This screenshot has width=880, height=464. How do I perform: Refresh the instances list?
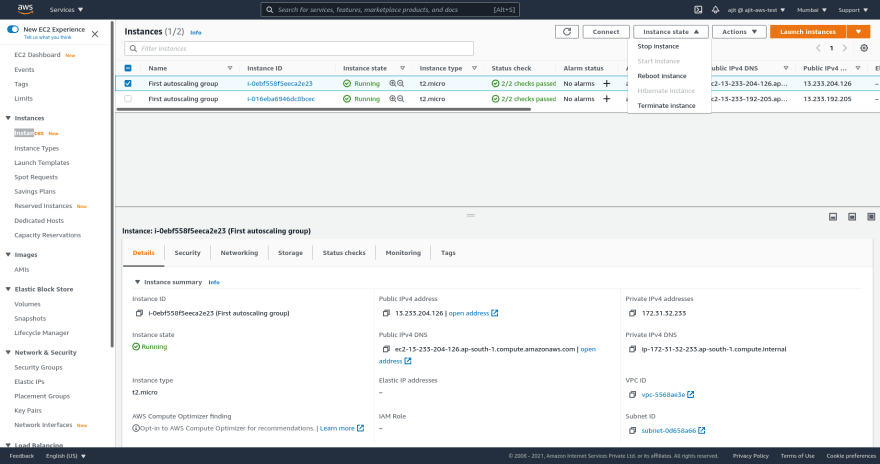coord(567,32)
